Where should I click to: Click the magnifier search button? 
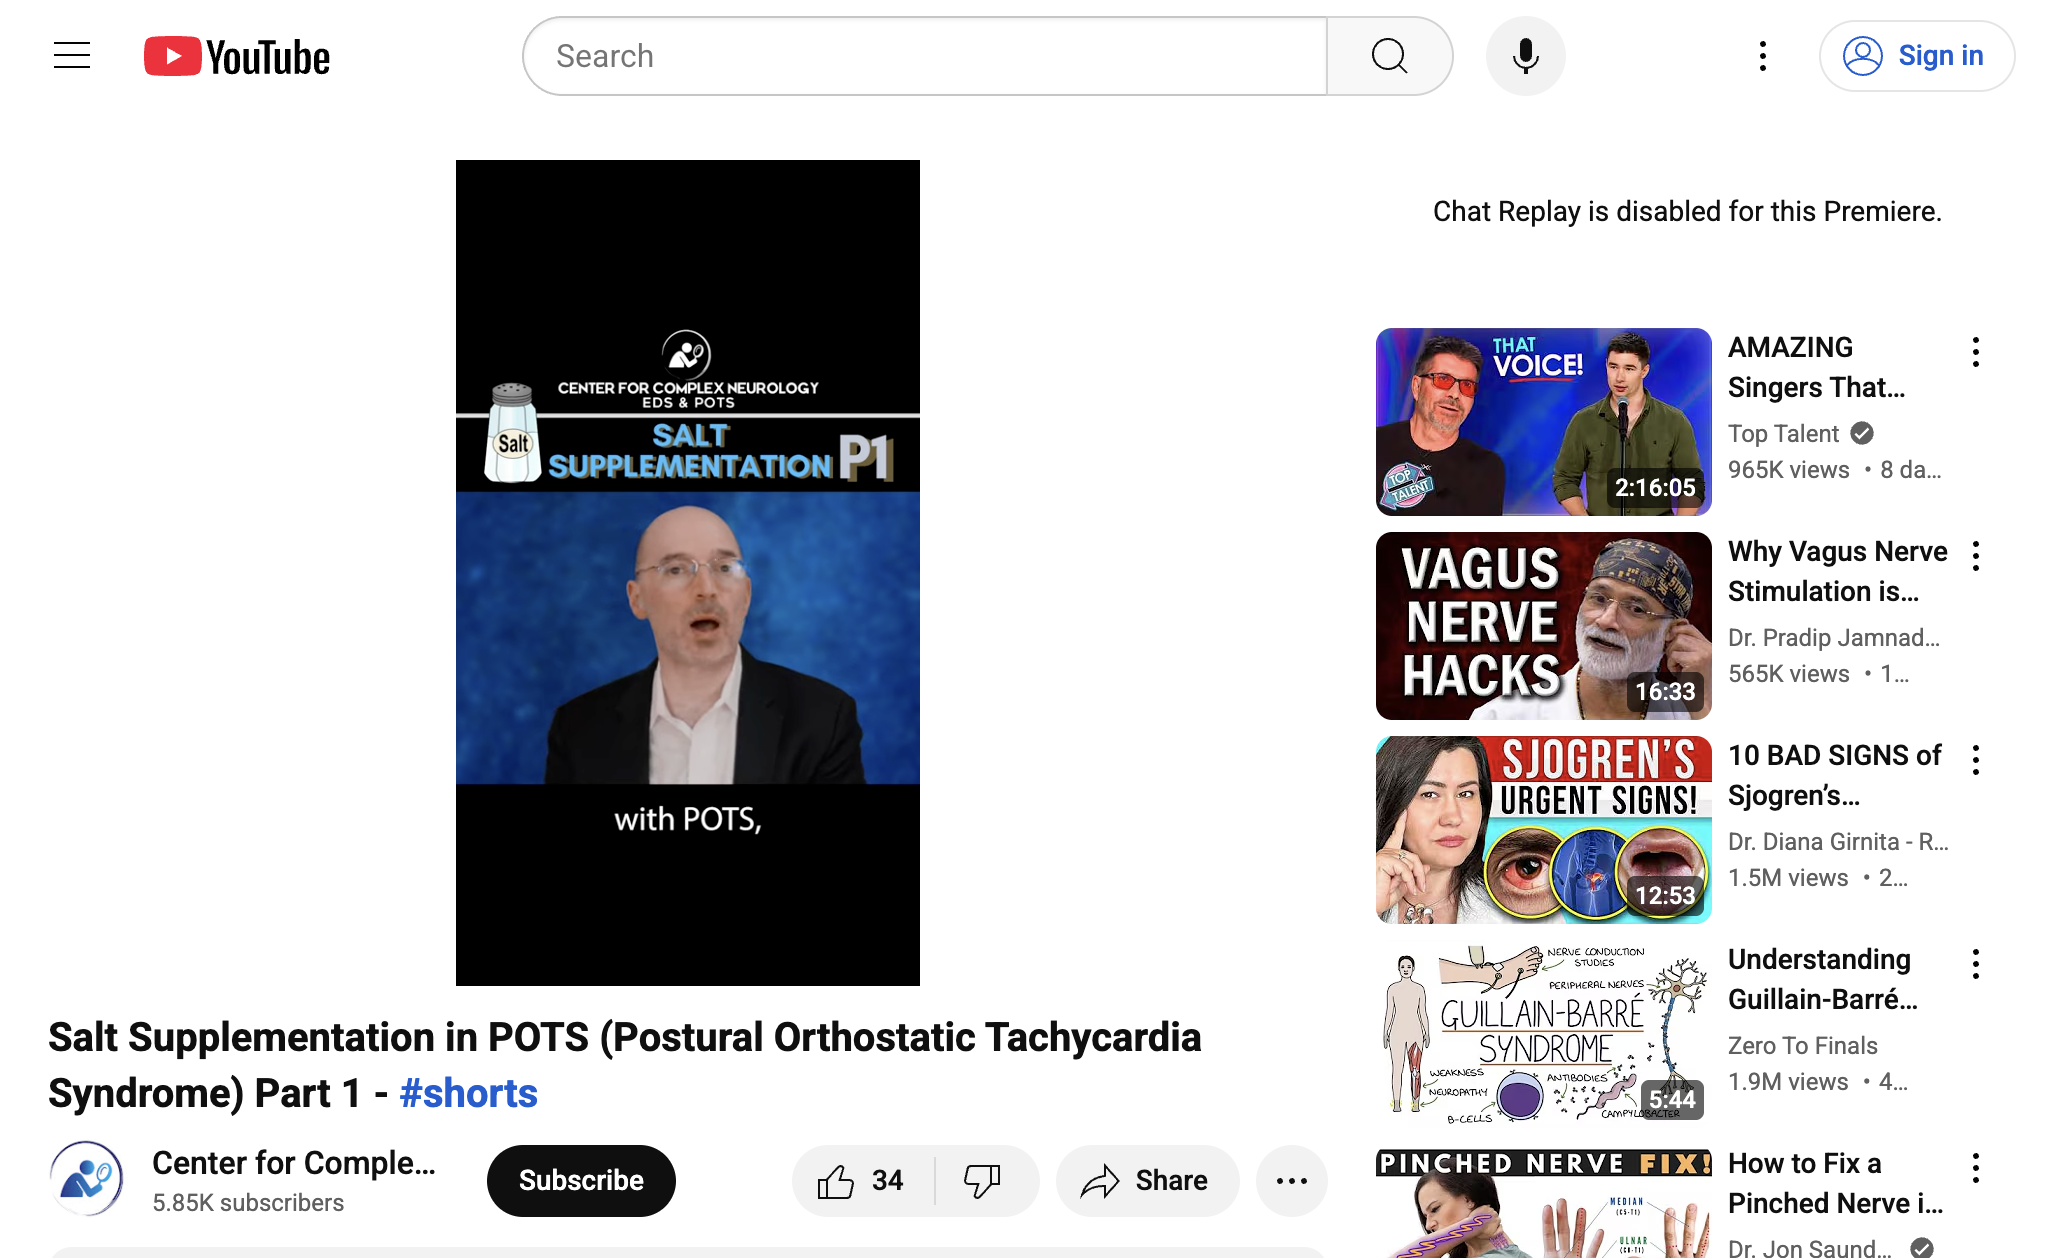click(x=1389, y=56)
